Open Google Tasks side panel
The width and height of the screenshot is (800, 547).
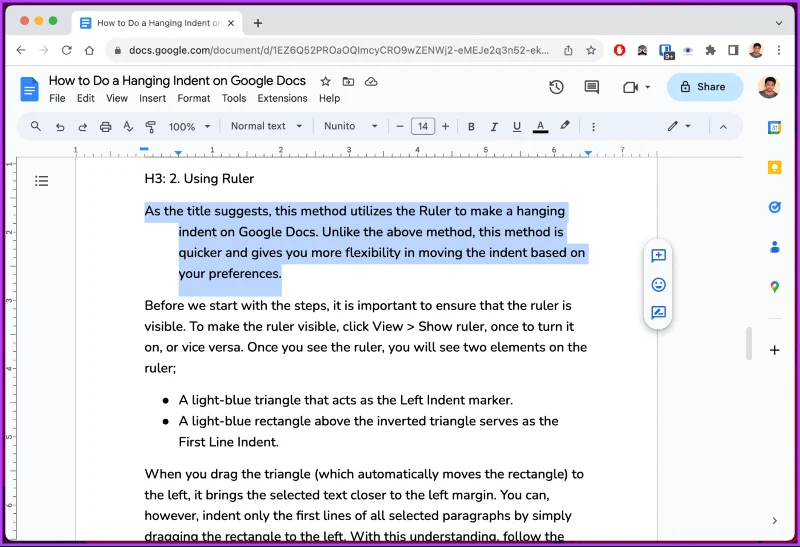pyautogui.click(x=774, y=207)
